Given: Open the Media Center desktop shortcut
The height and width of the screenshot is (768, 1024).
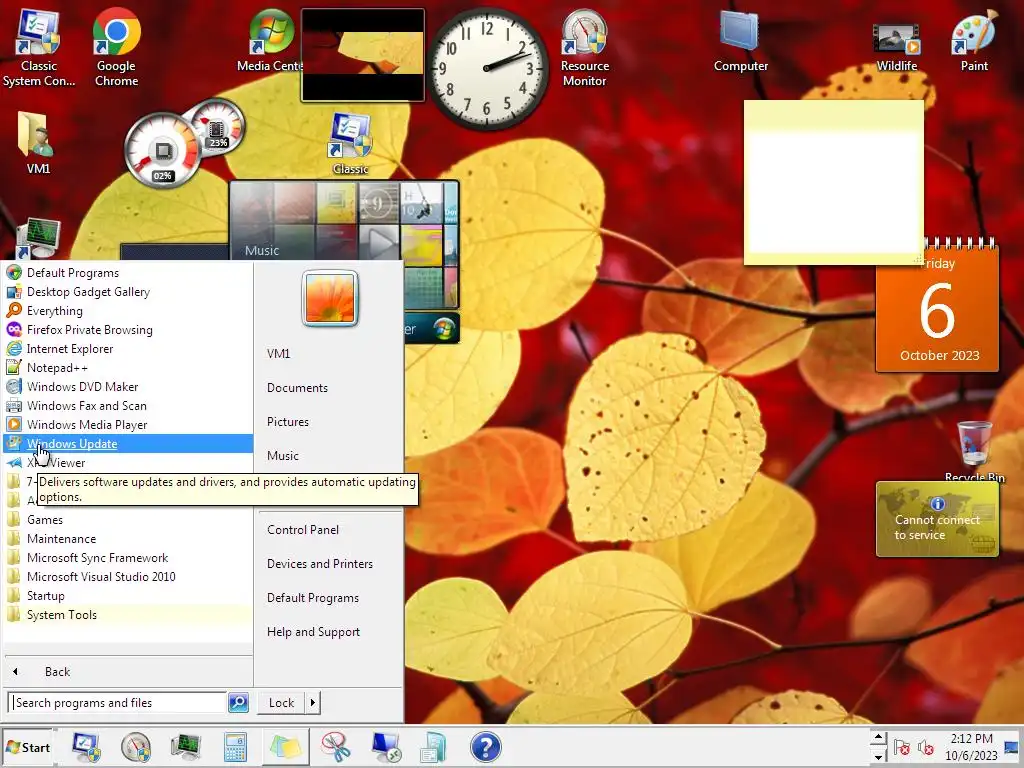Looking at the screenshot, I should [269, 40].
